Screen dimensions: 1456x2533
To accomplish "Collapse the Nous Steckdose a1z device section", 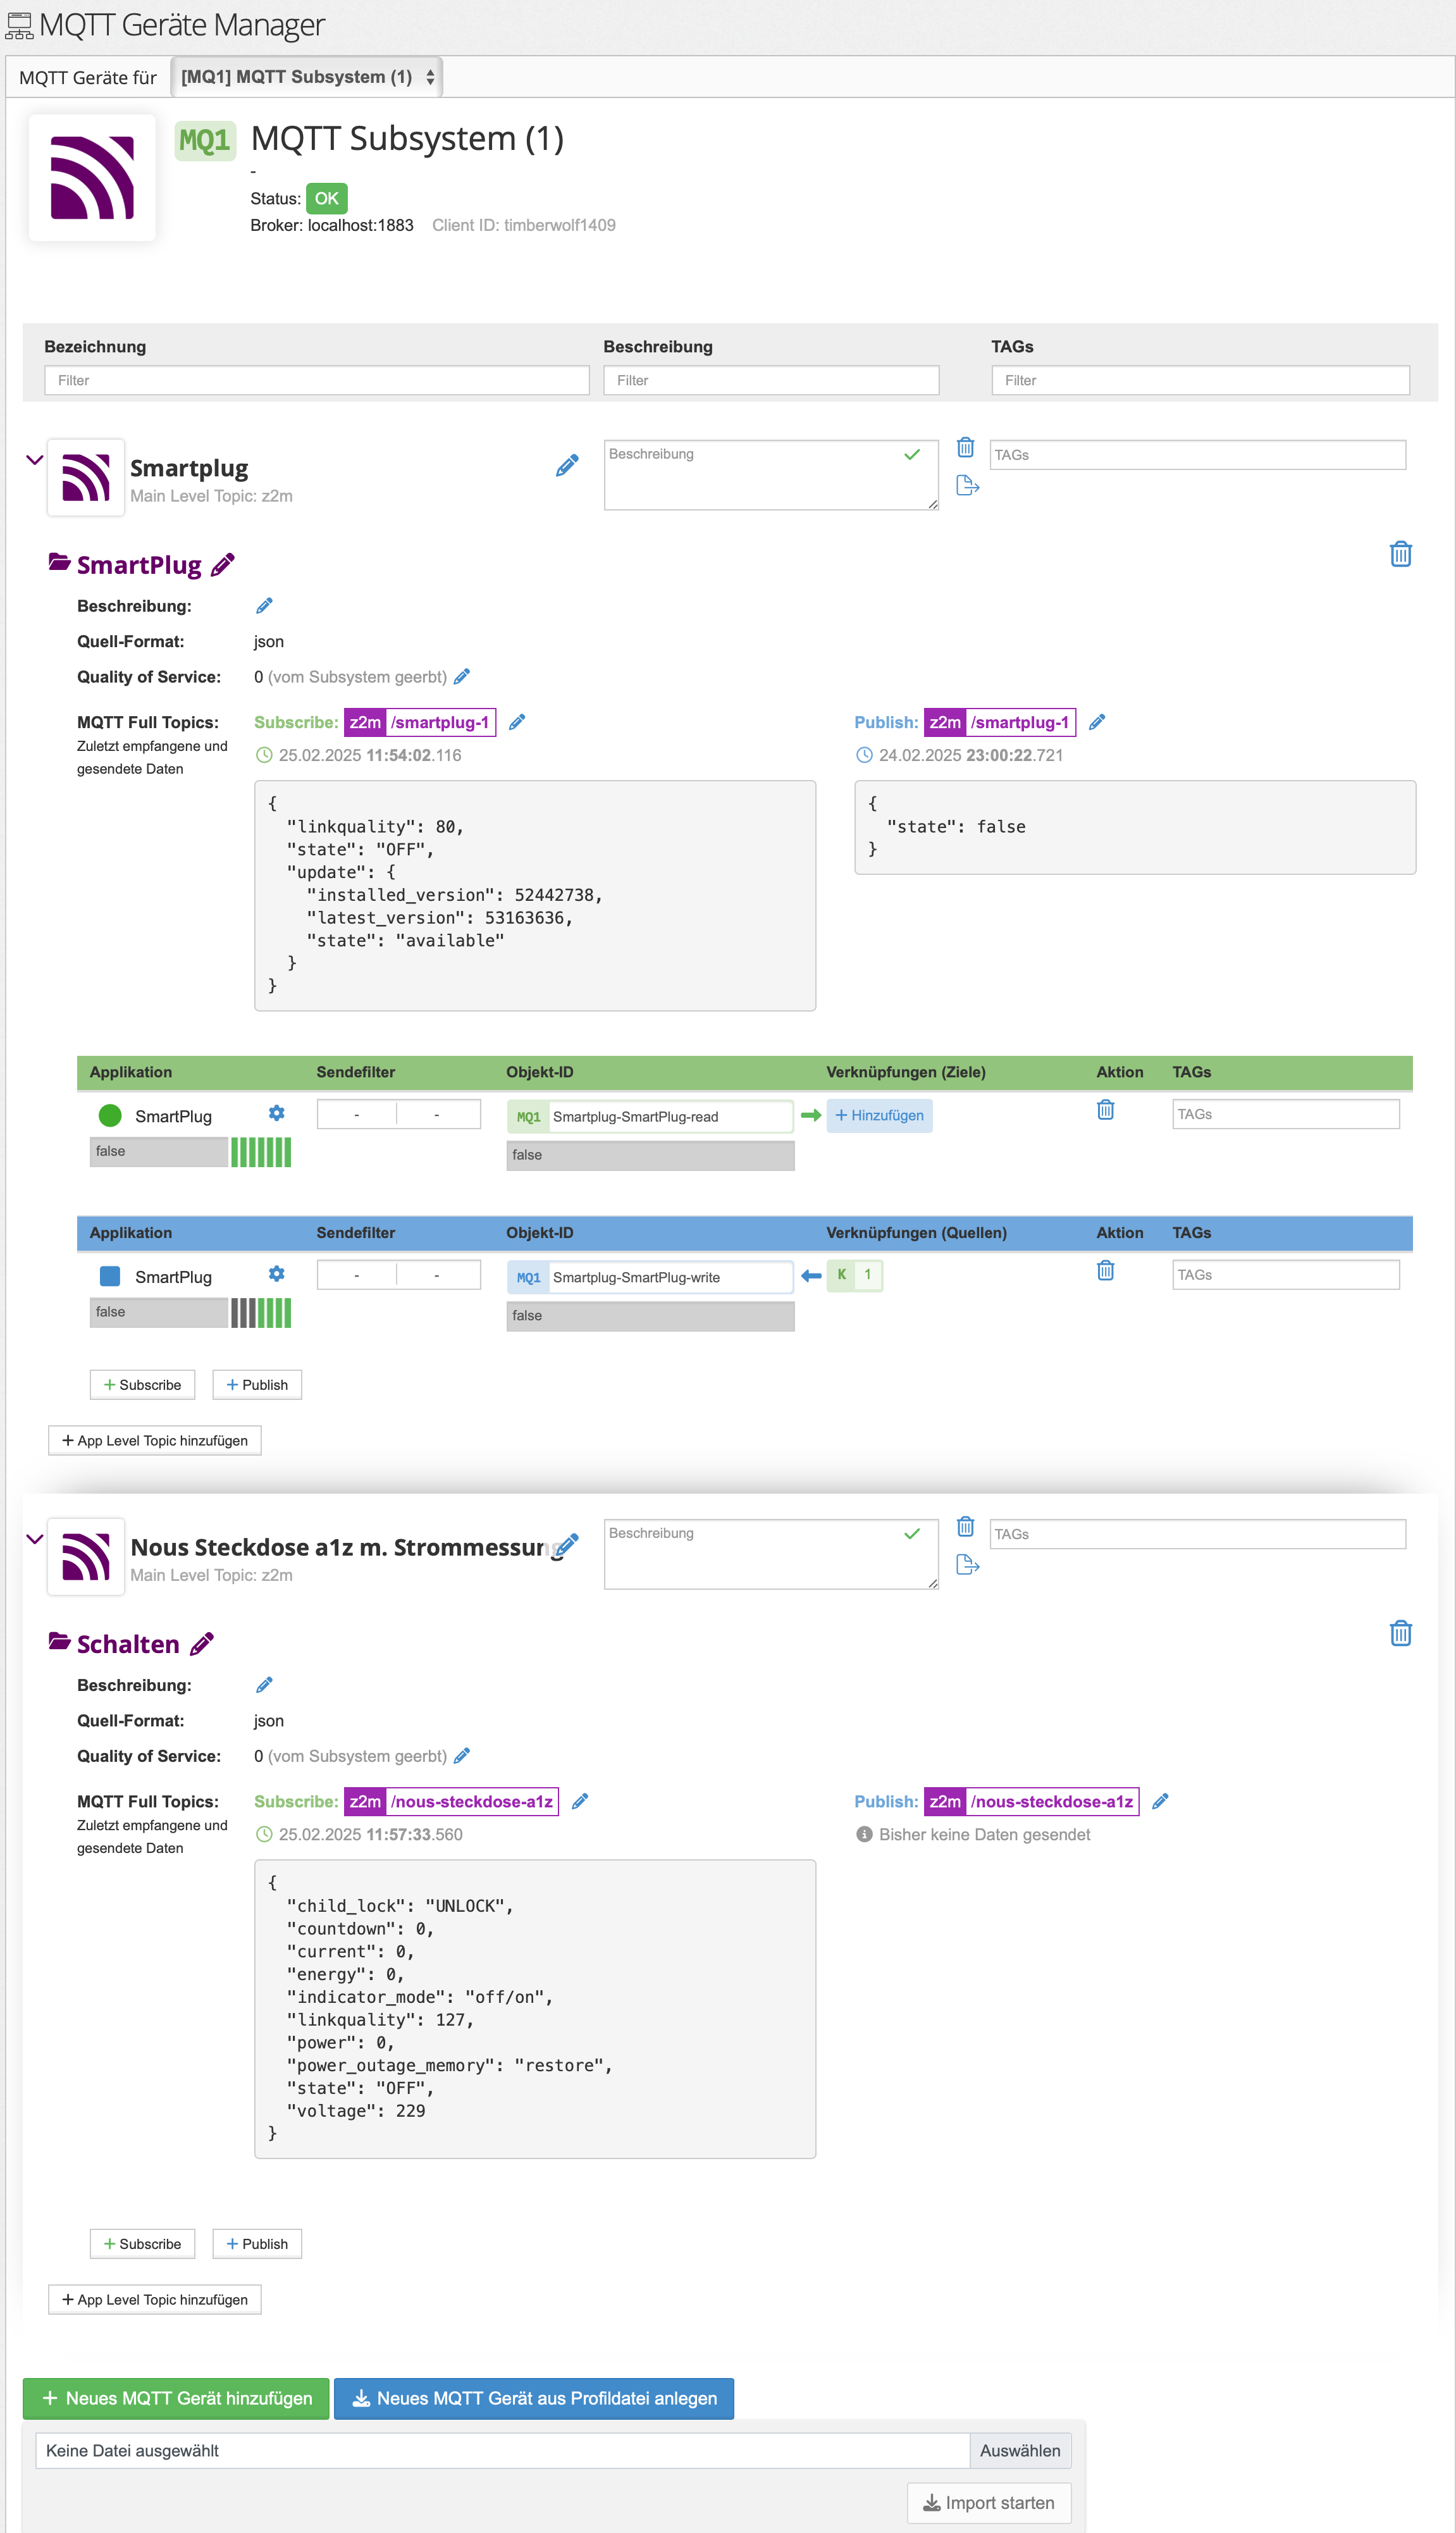I will click(35, 1539).
